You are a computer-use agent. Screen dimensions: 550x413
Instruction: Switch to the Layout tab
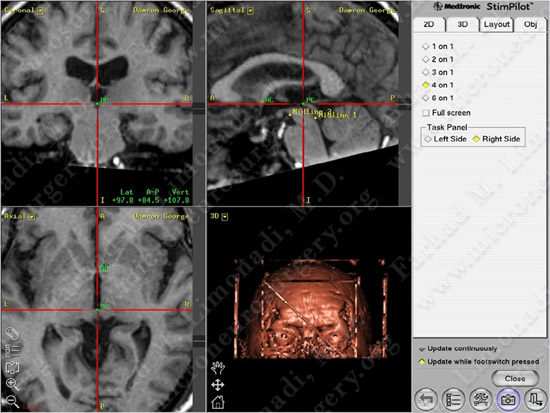tap(496, 25)
